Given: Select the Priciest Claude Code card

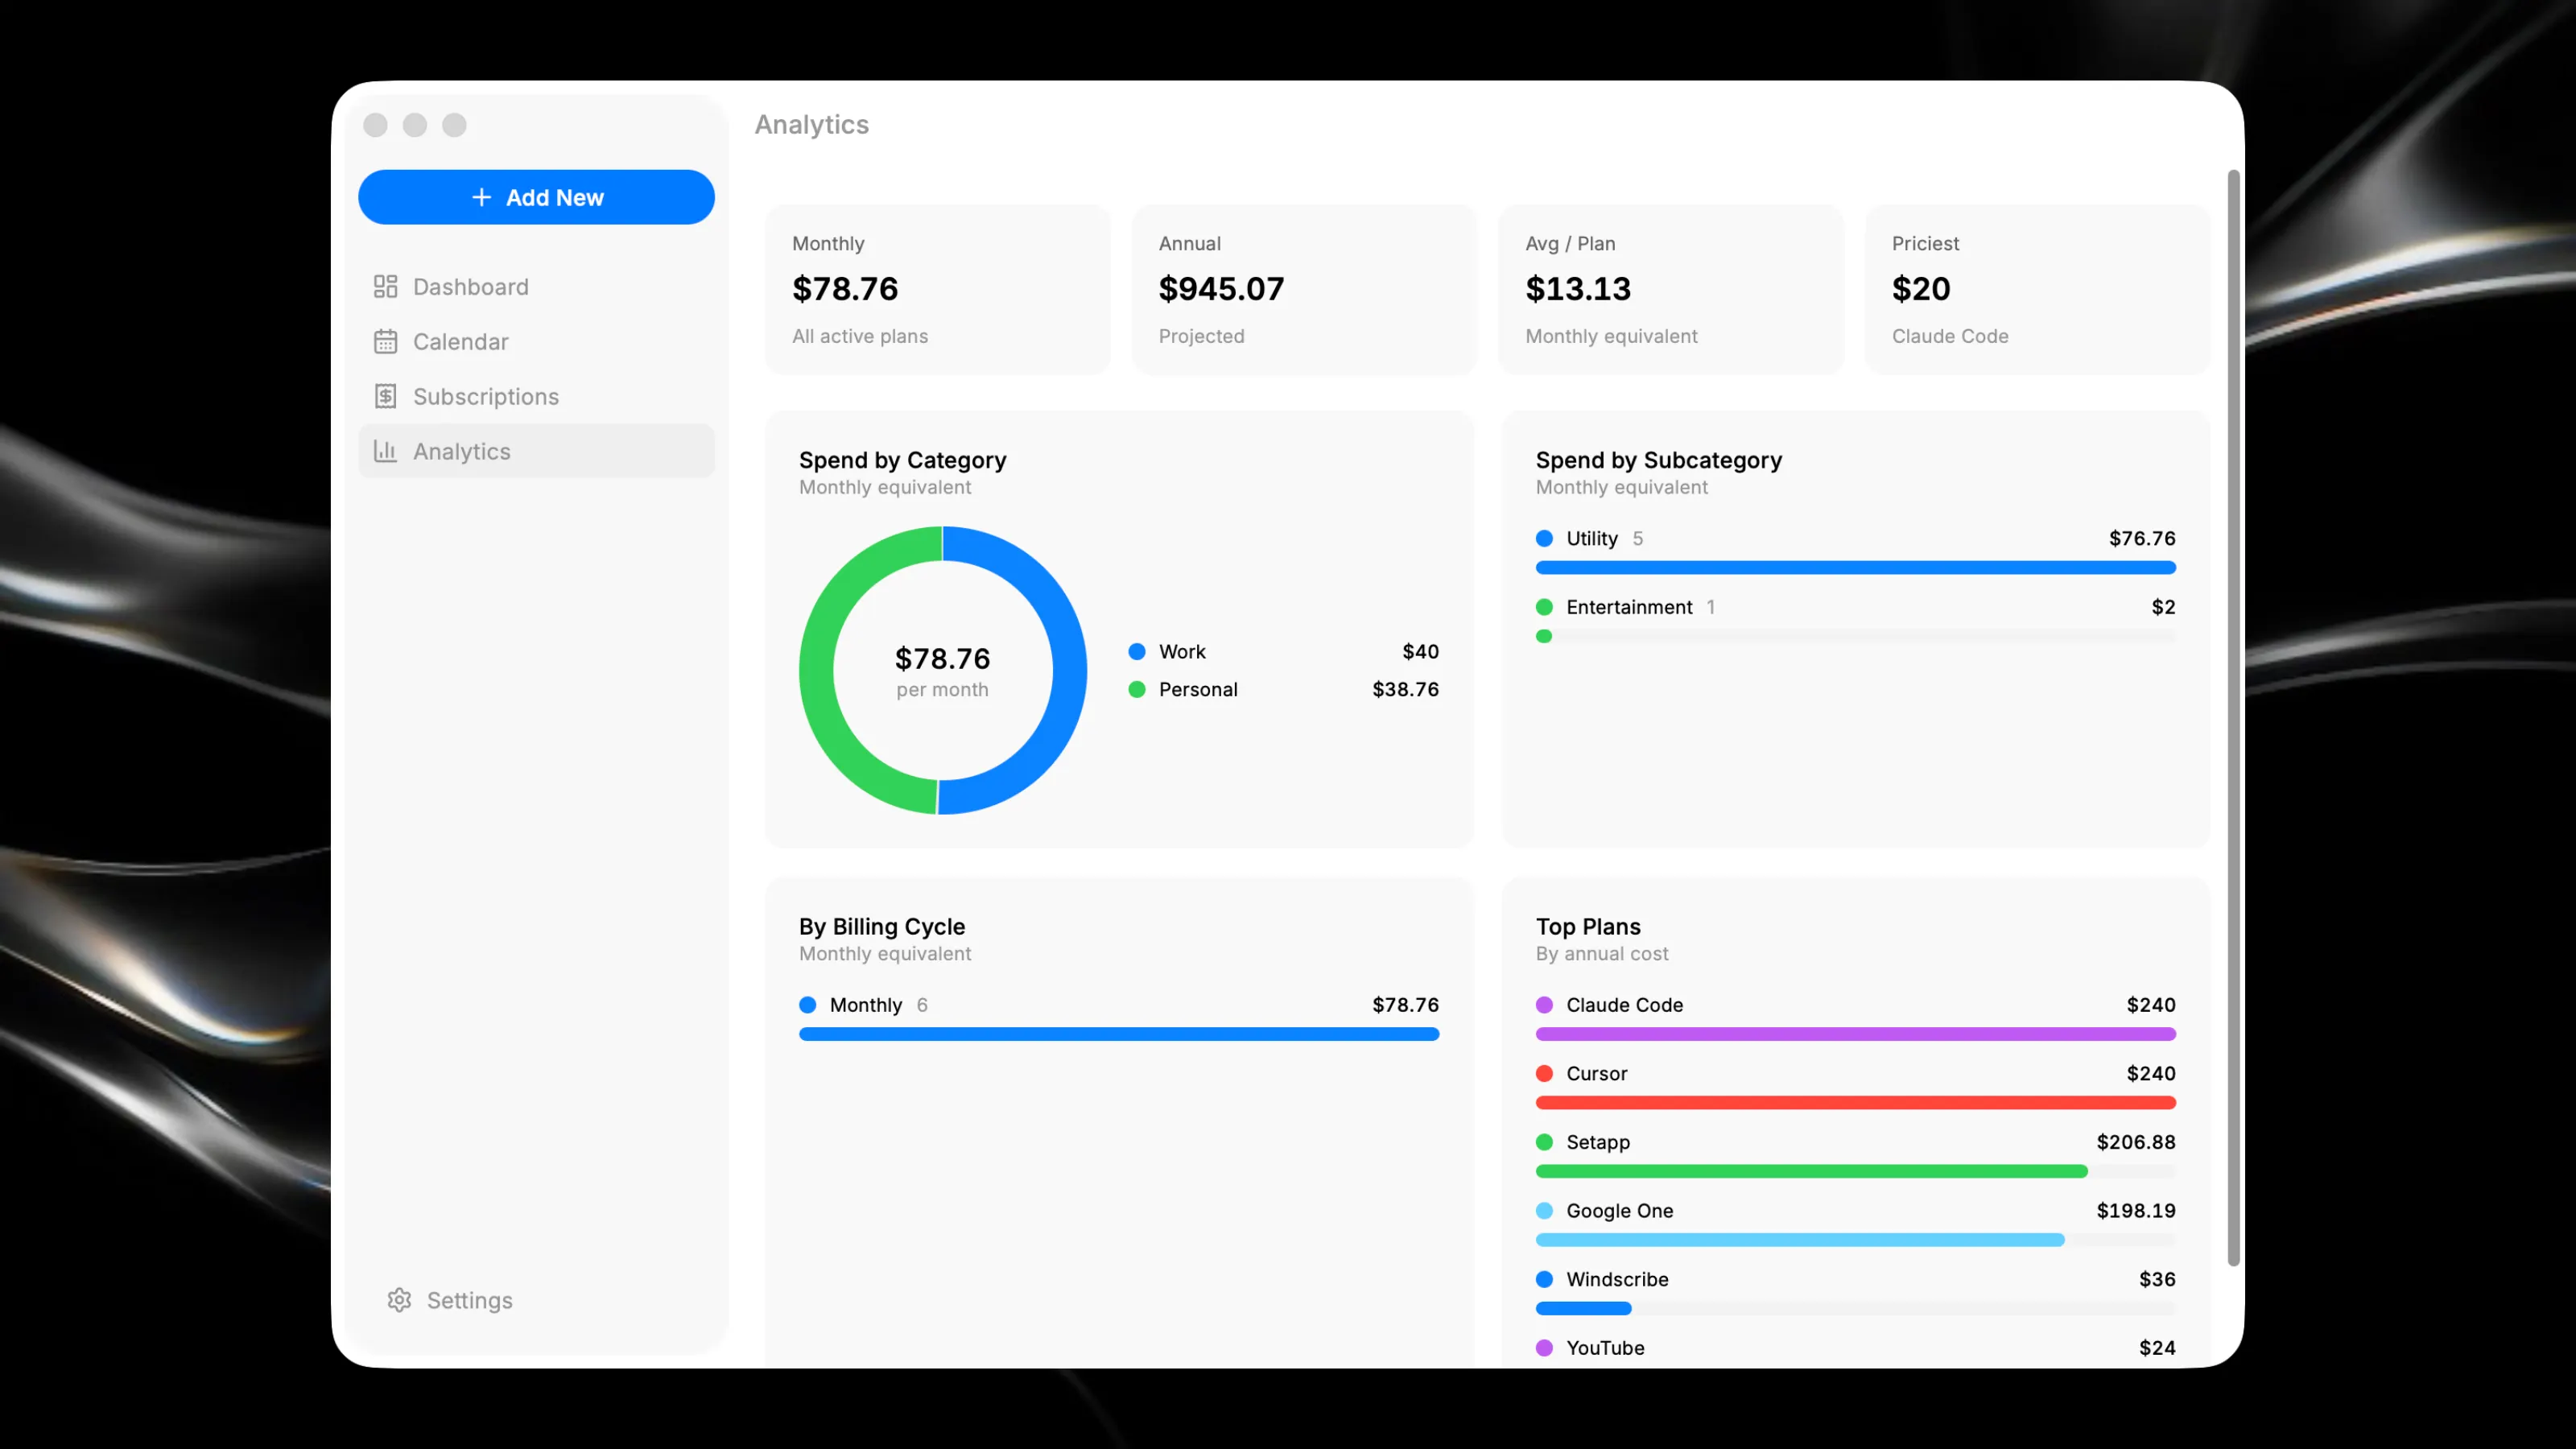Looking at the screenshot, I should [2037, 290].
